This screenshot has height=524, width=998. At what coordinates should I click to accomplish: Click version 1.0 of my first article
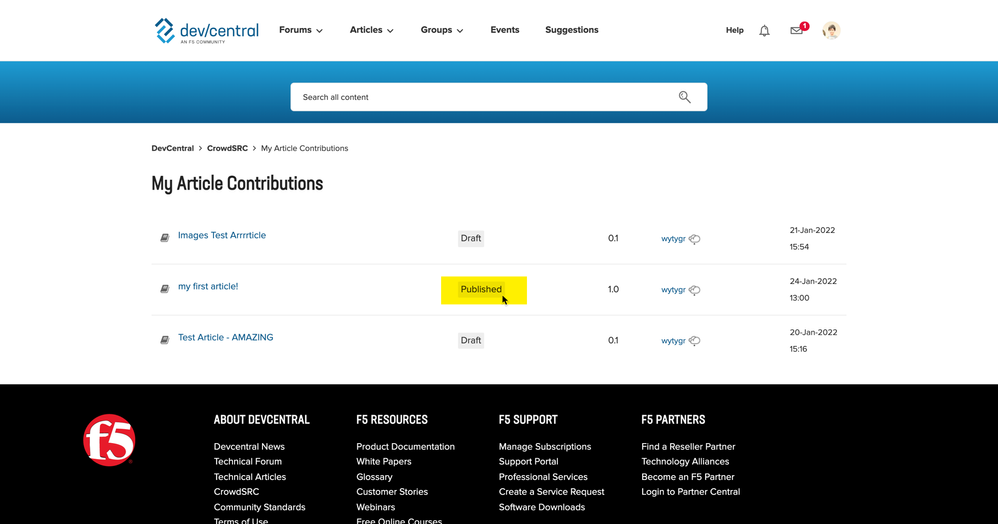coord(613,289)
